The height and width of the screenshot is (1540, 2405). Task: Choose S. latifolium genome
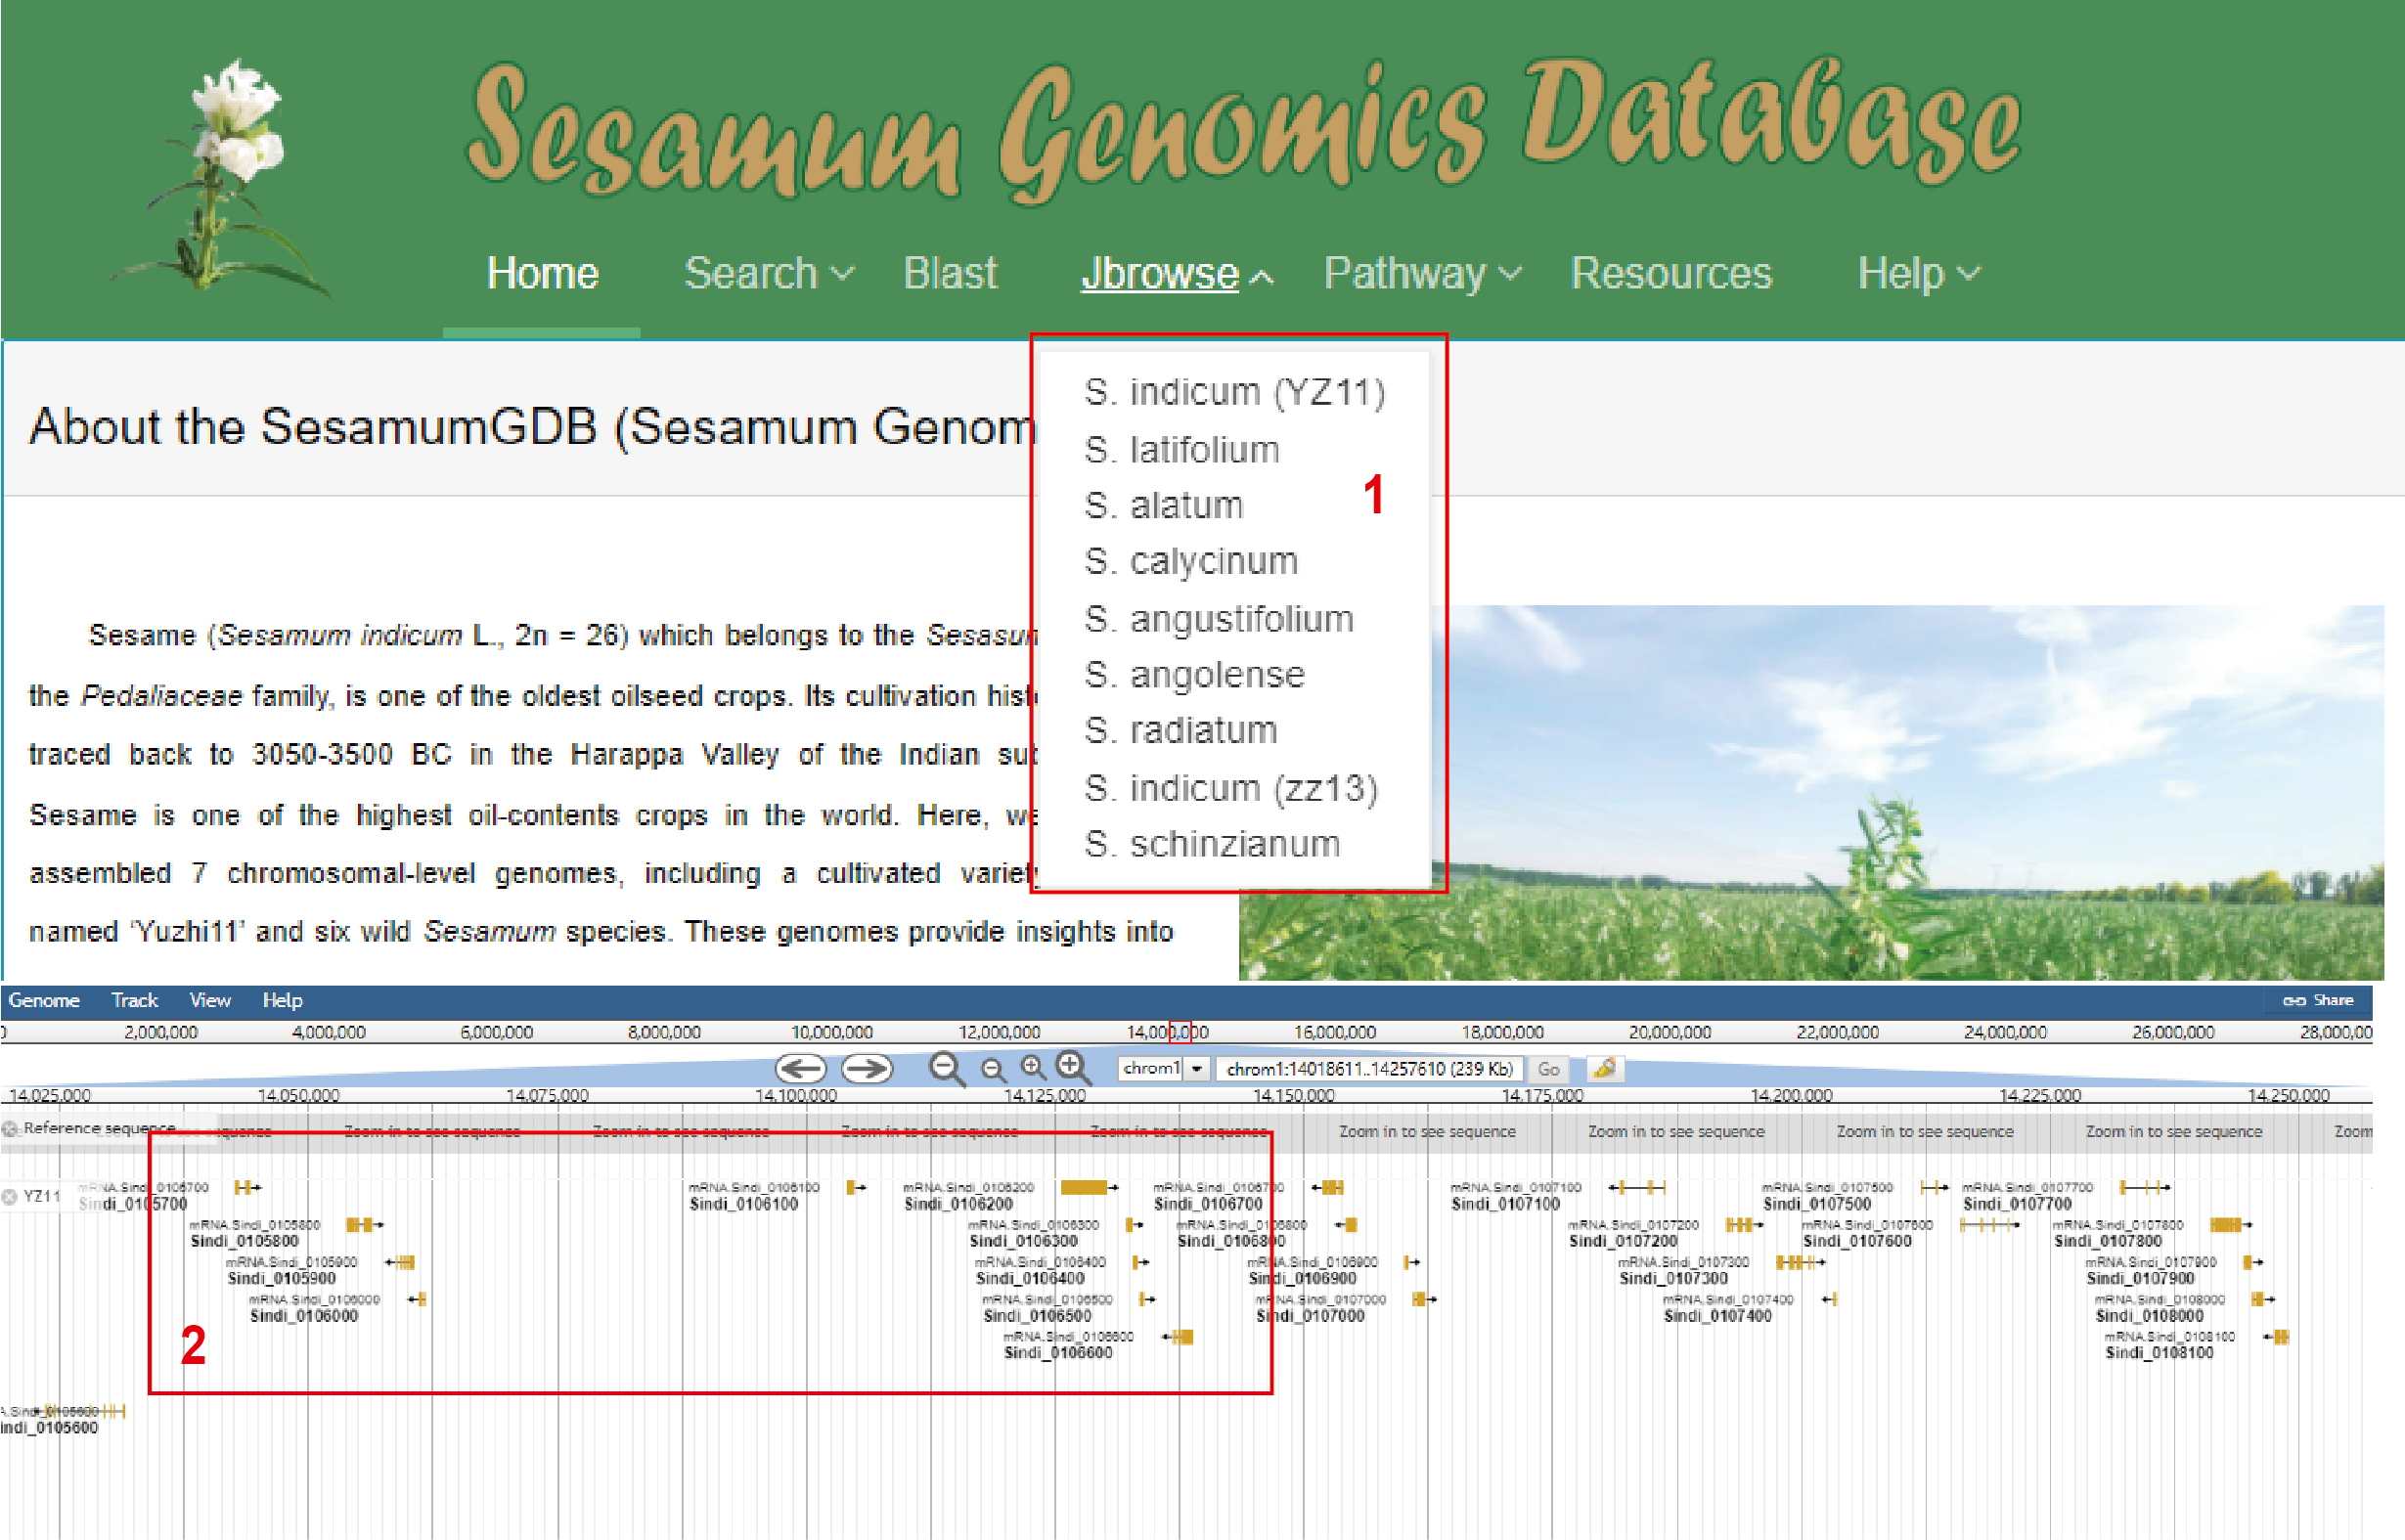coord(1182,450)
